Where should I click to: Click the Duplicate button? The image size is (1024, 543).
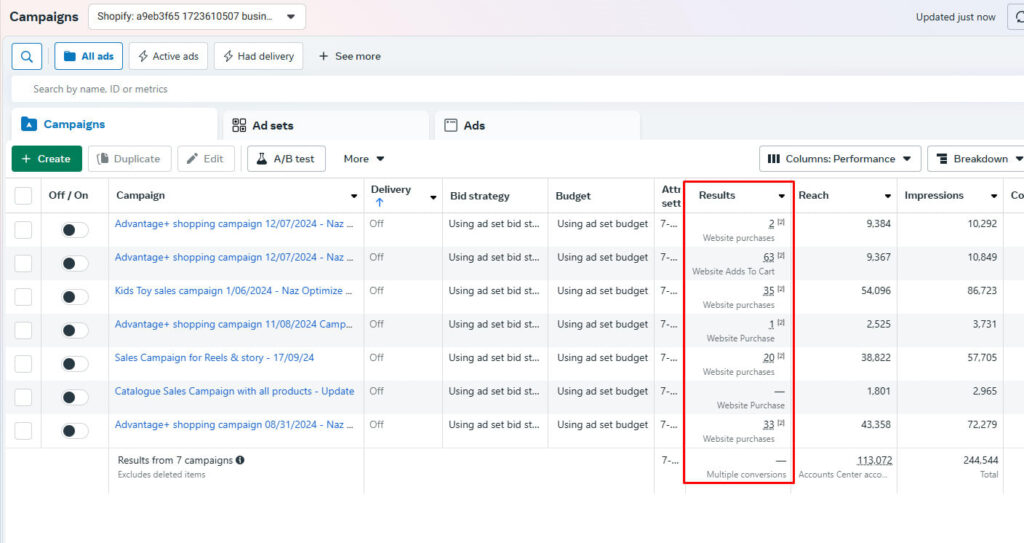(129, 159)
